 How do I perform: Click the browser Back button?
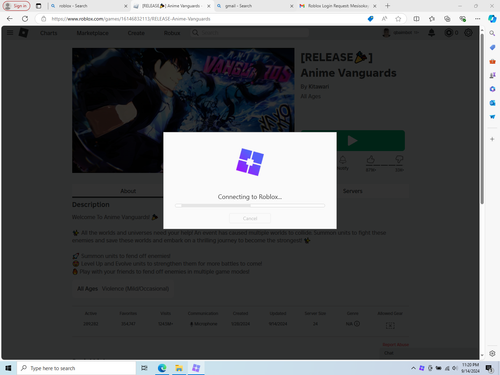click(10, 19)
